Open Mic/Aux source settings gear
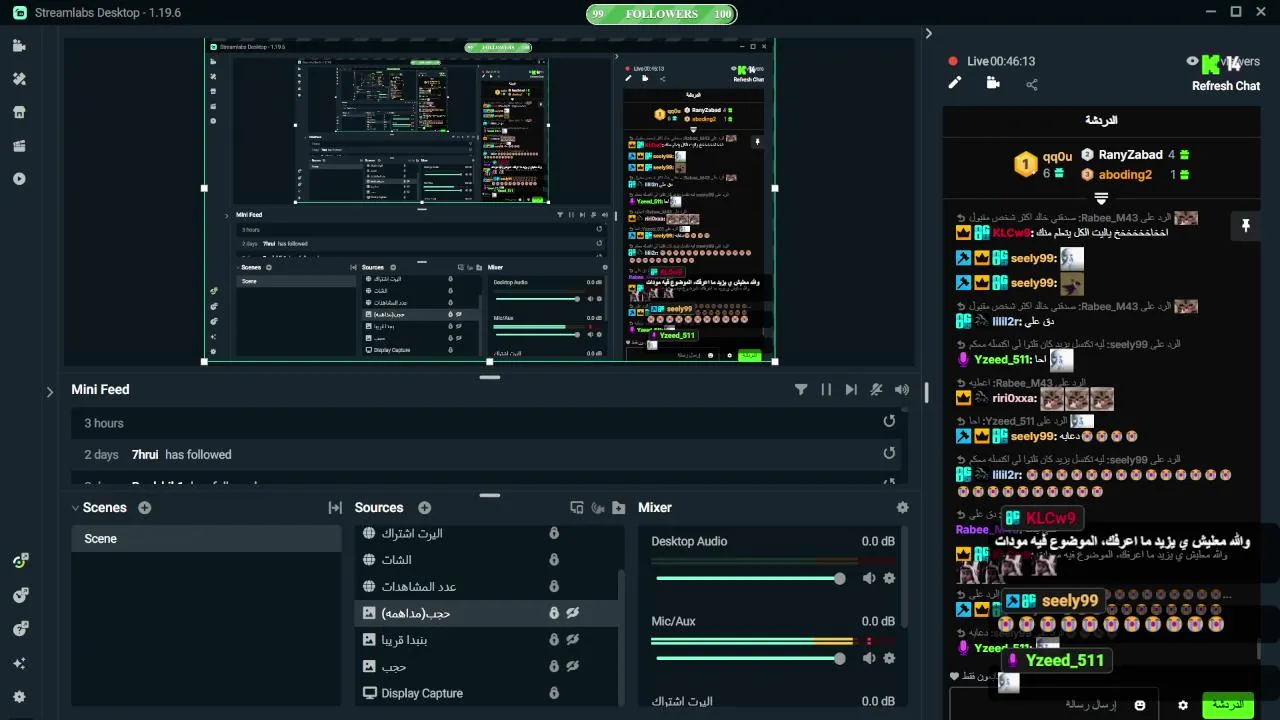 click(x=889, y=658)
